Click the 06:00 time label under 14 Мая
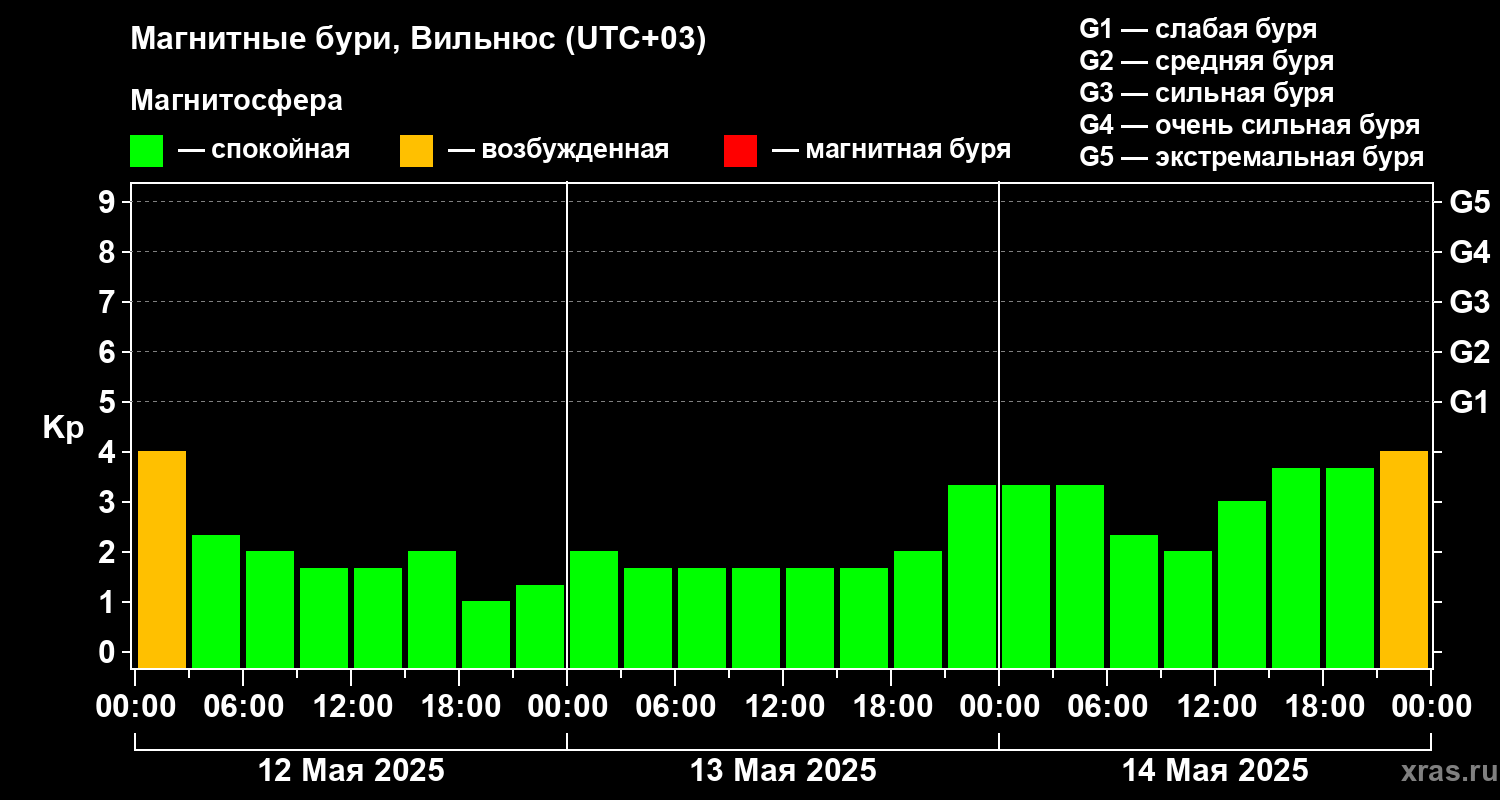This screenshot has width=1500, height=800. coord(1107,706)
